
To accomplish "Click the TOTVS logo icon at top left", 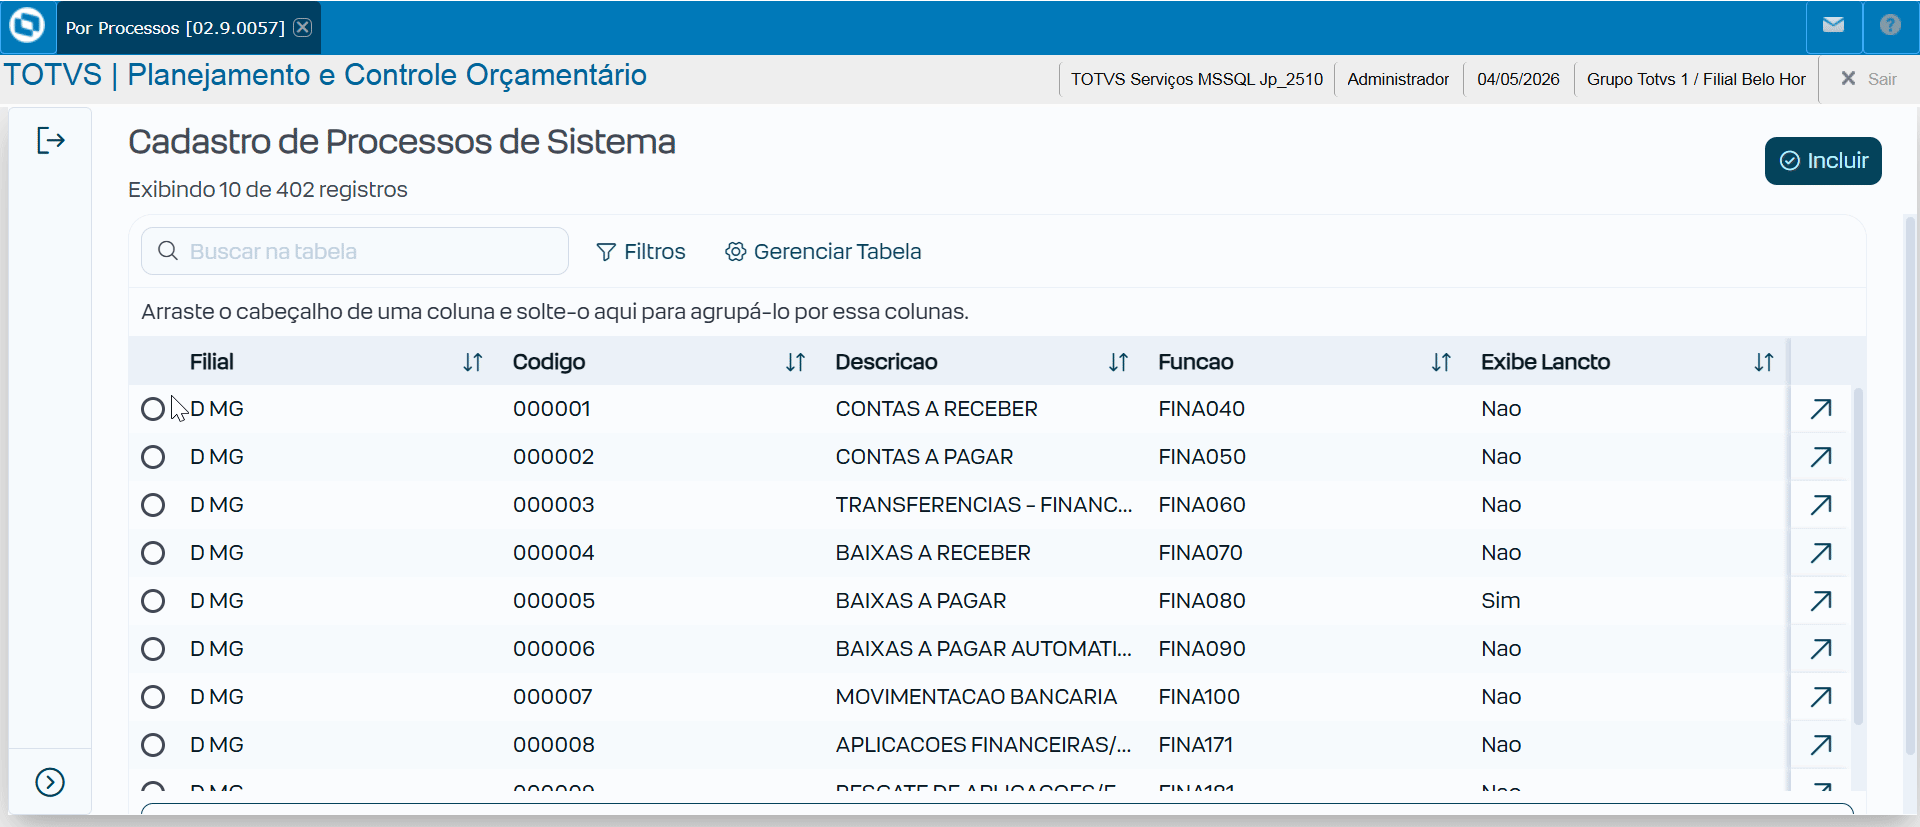I will [x=27, y=25].
